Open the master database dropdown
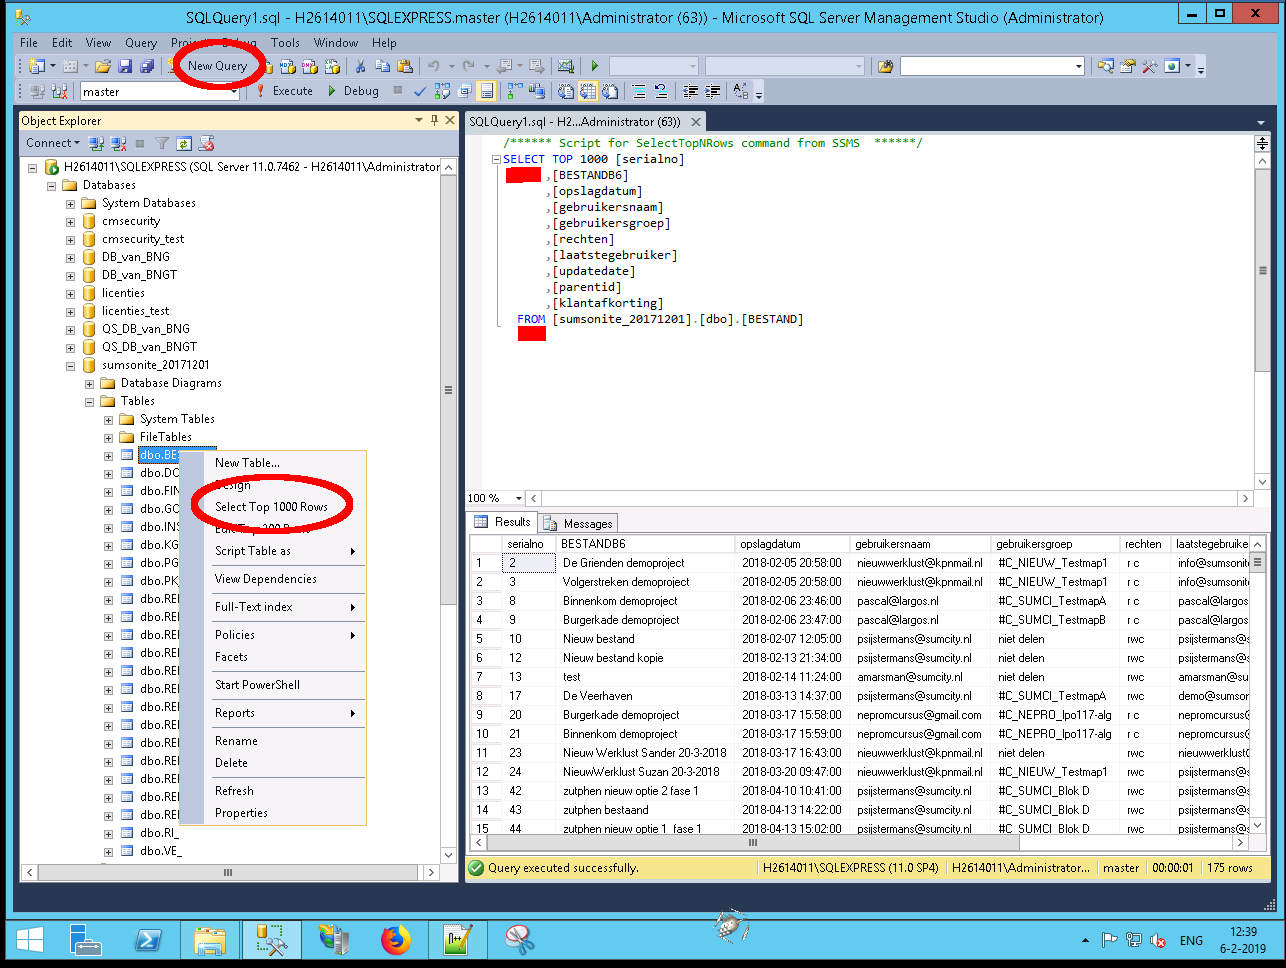 tap(234, 92)
